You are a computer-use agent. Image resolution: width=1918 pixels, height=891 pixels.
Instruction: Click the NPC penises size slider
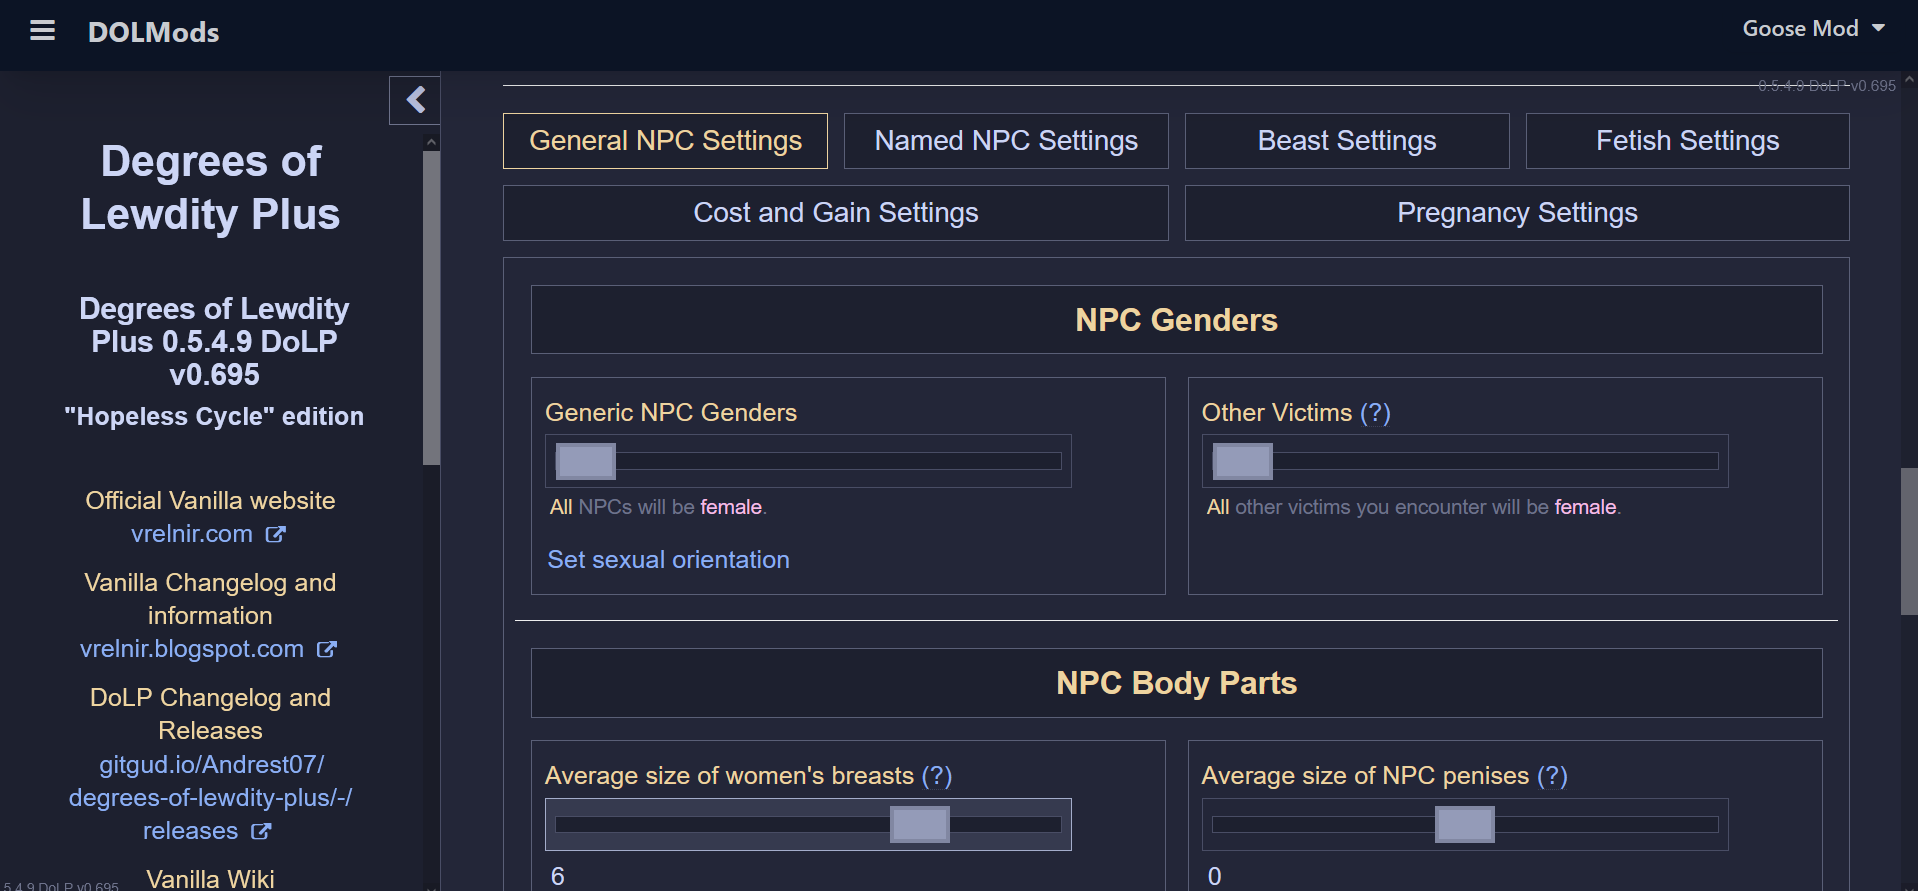(x=1465, y=825)
